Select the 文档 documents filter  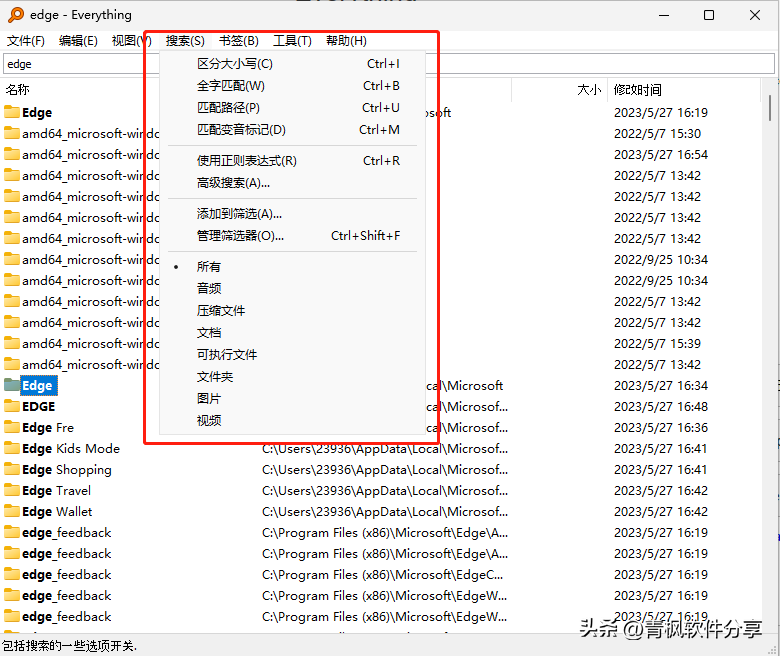(x=292, y=333)
